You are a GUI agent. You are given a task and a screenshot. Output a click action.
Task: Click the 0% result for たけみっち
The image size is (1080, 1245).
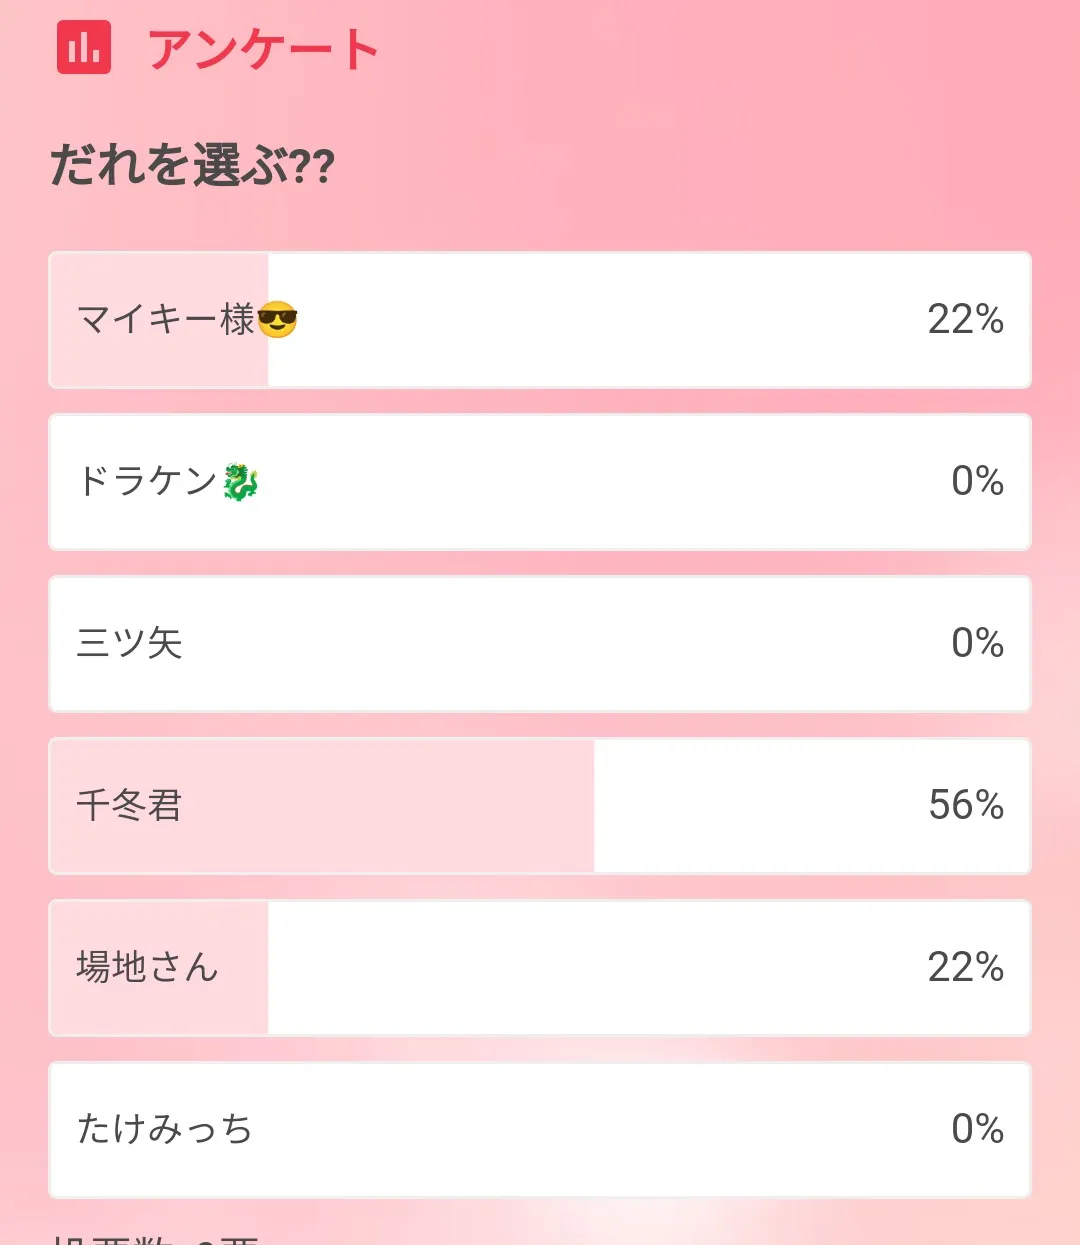click(977, 1130)
